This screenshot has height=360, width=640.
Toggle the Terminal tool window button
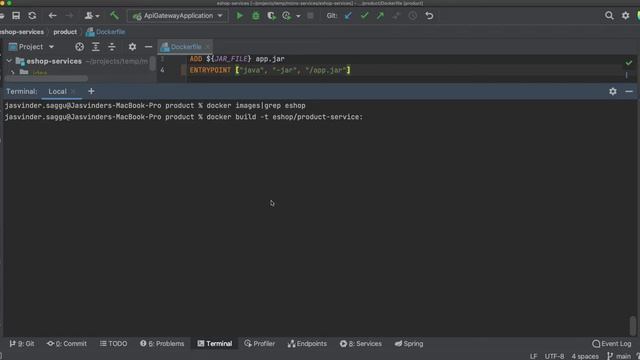tap(215, 344)
